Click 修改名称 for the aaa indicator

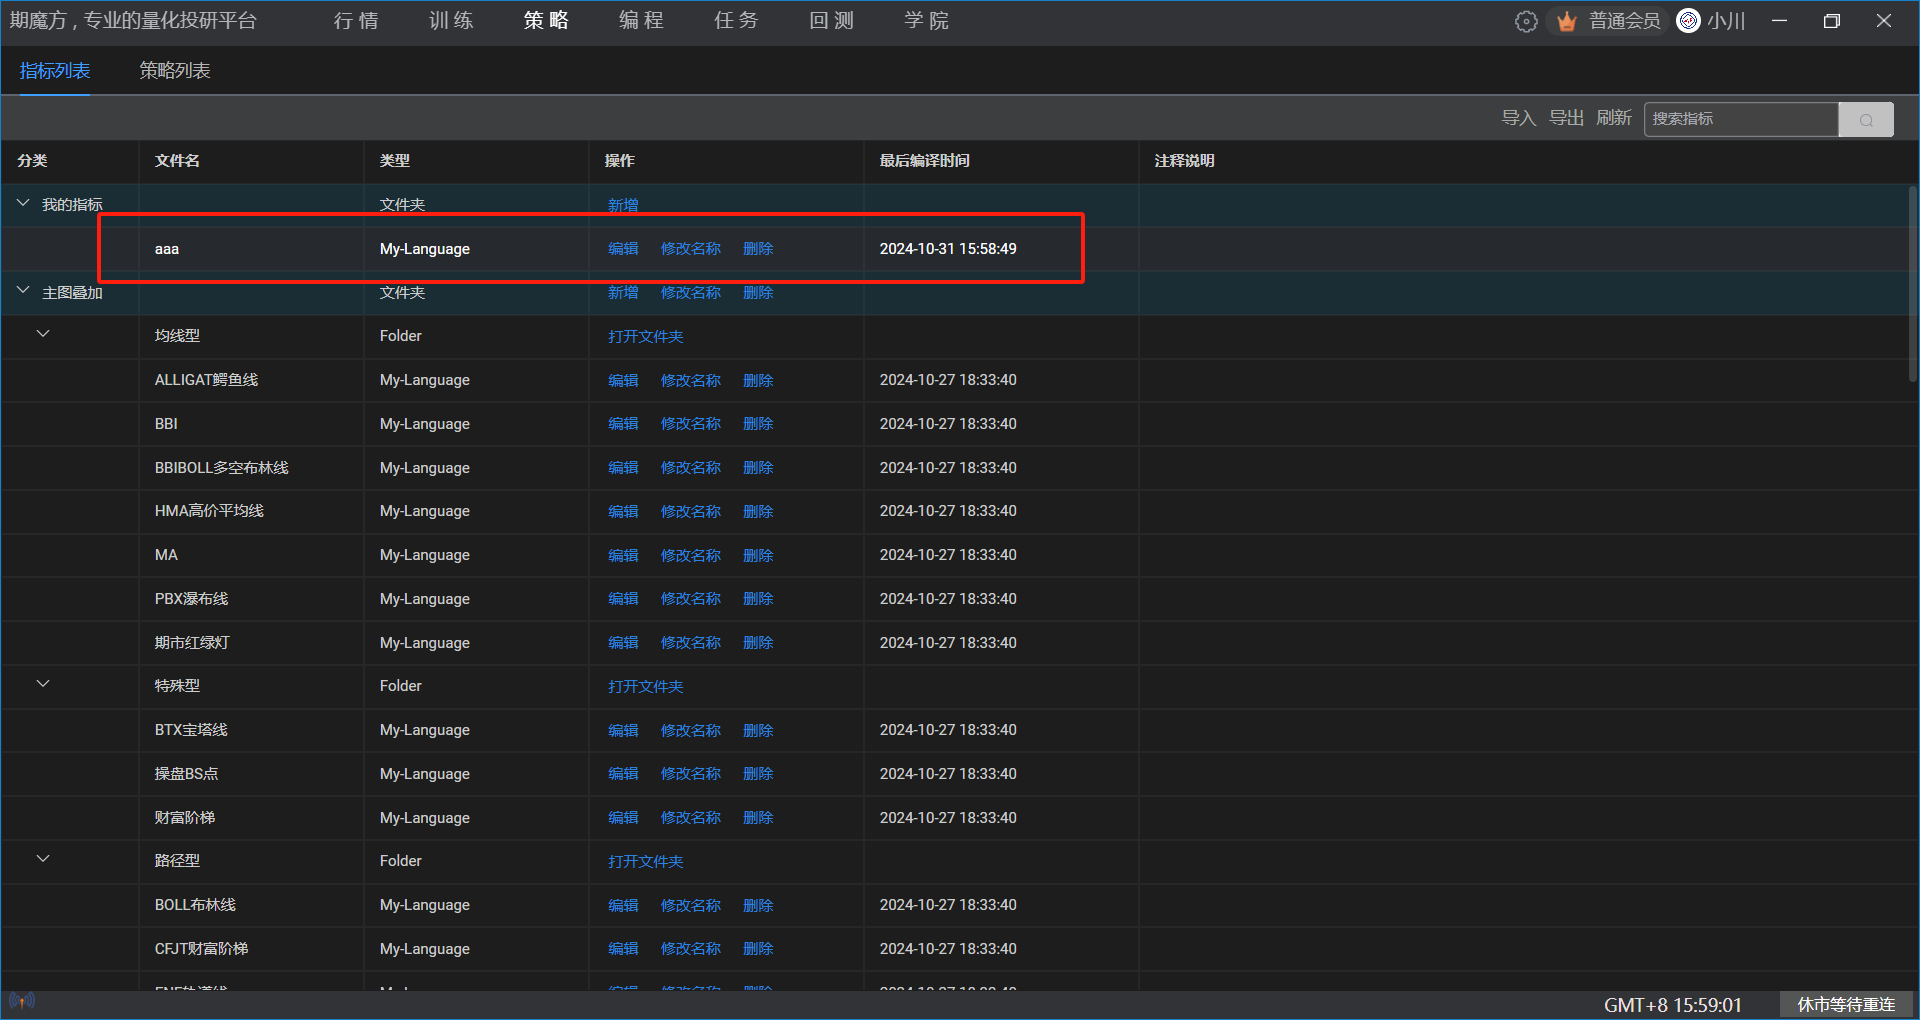[691, 249]
